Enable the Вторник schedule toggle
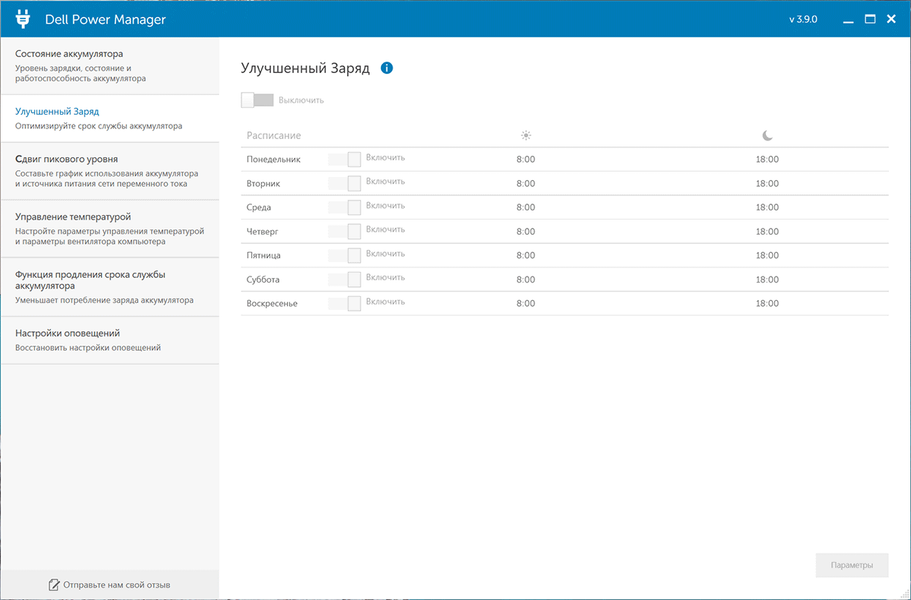 click(x=345, y=184)
